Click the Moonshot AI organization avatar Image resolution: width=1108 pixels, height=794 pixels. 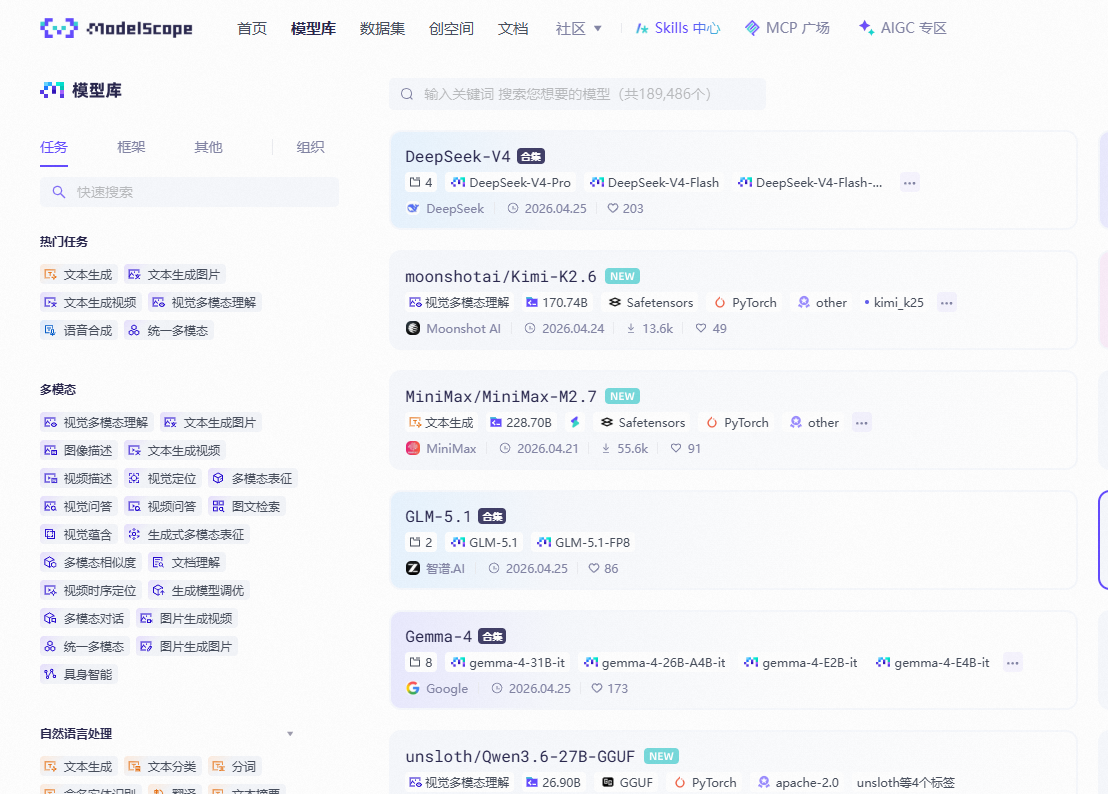coord(413,328)
